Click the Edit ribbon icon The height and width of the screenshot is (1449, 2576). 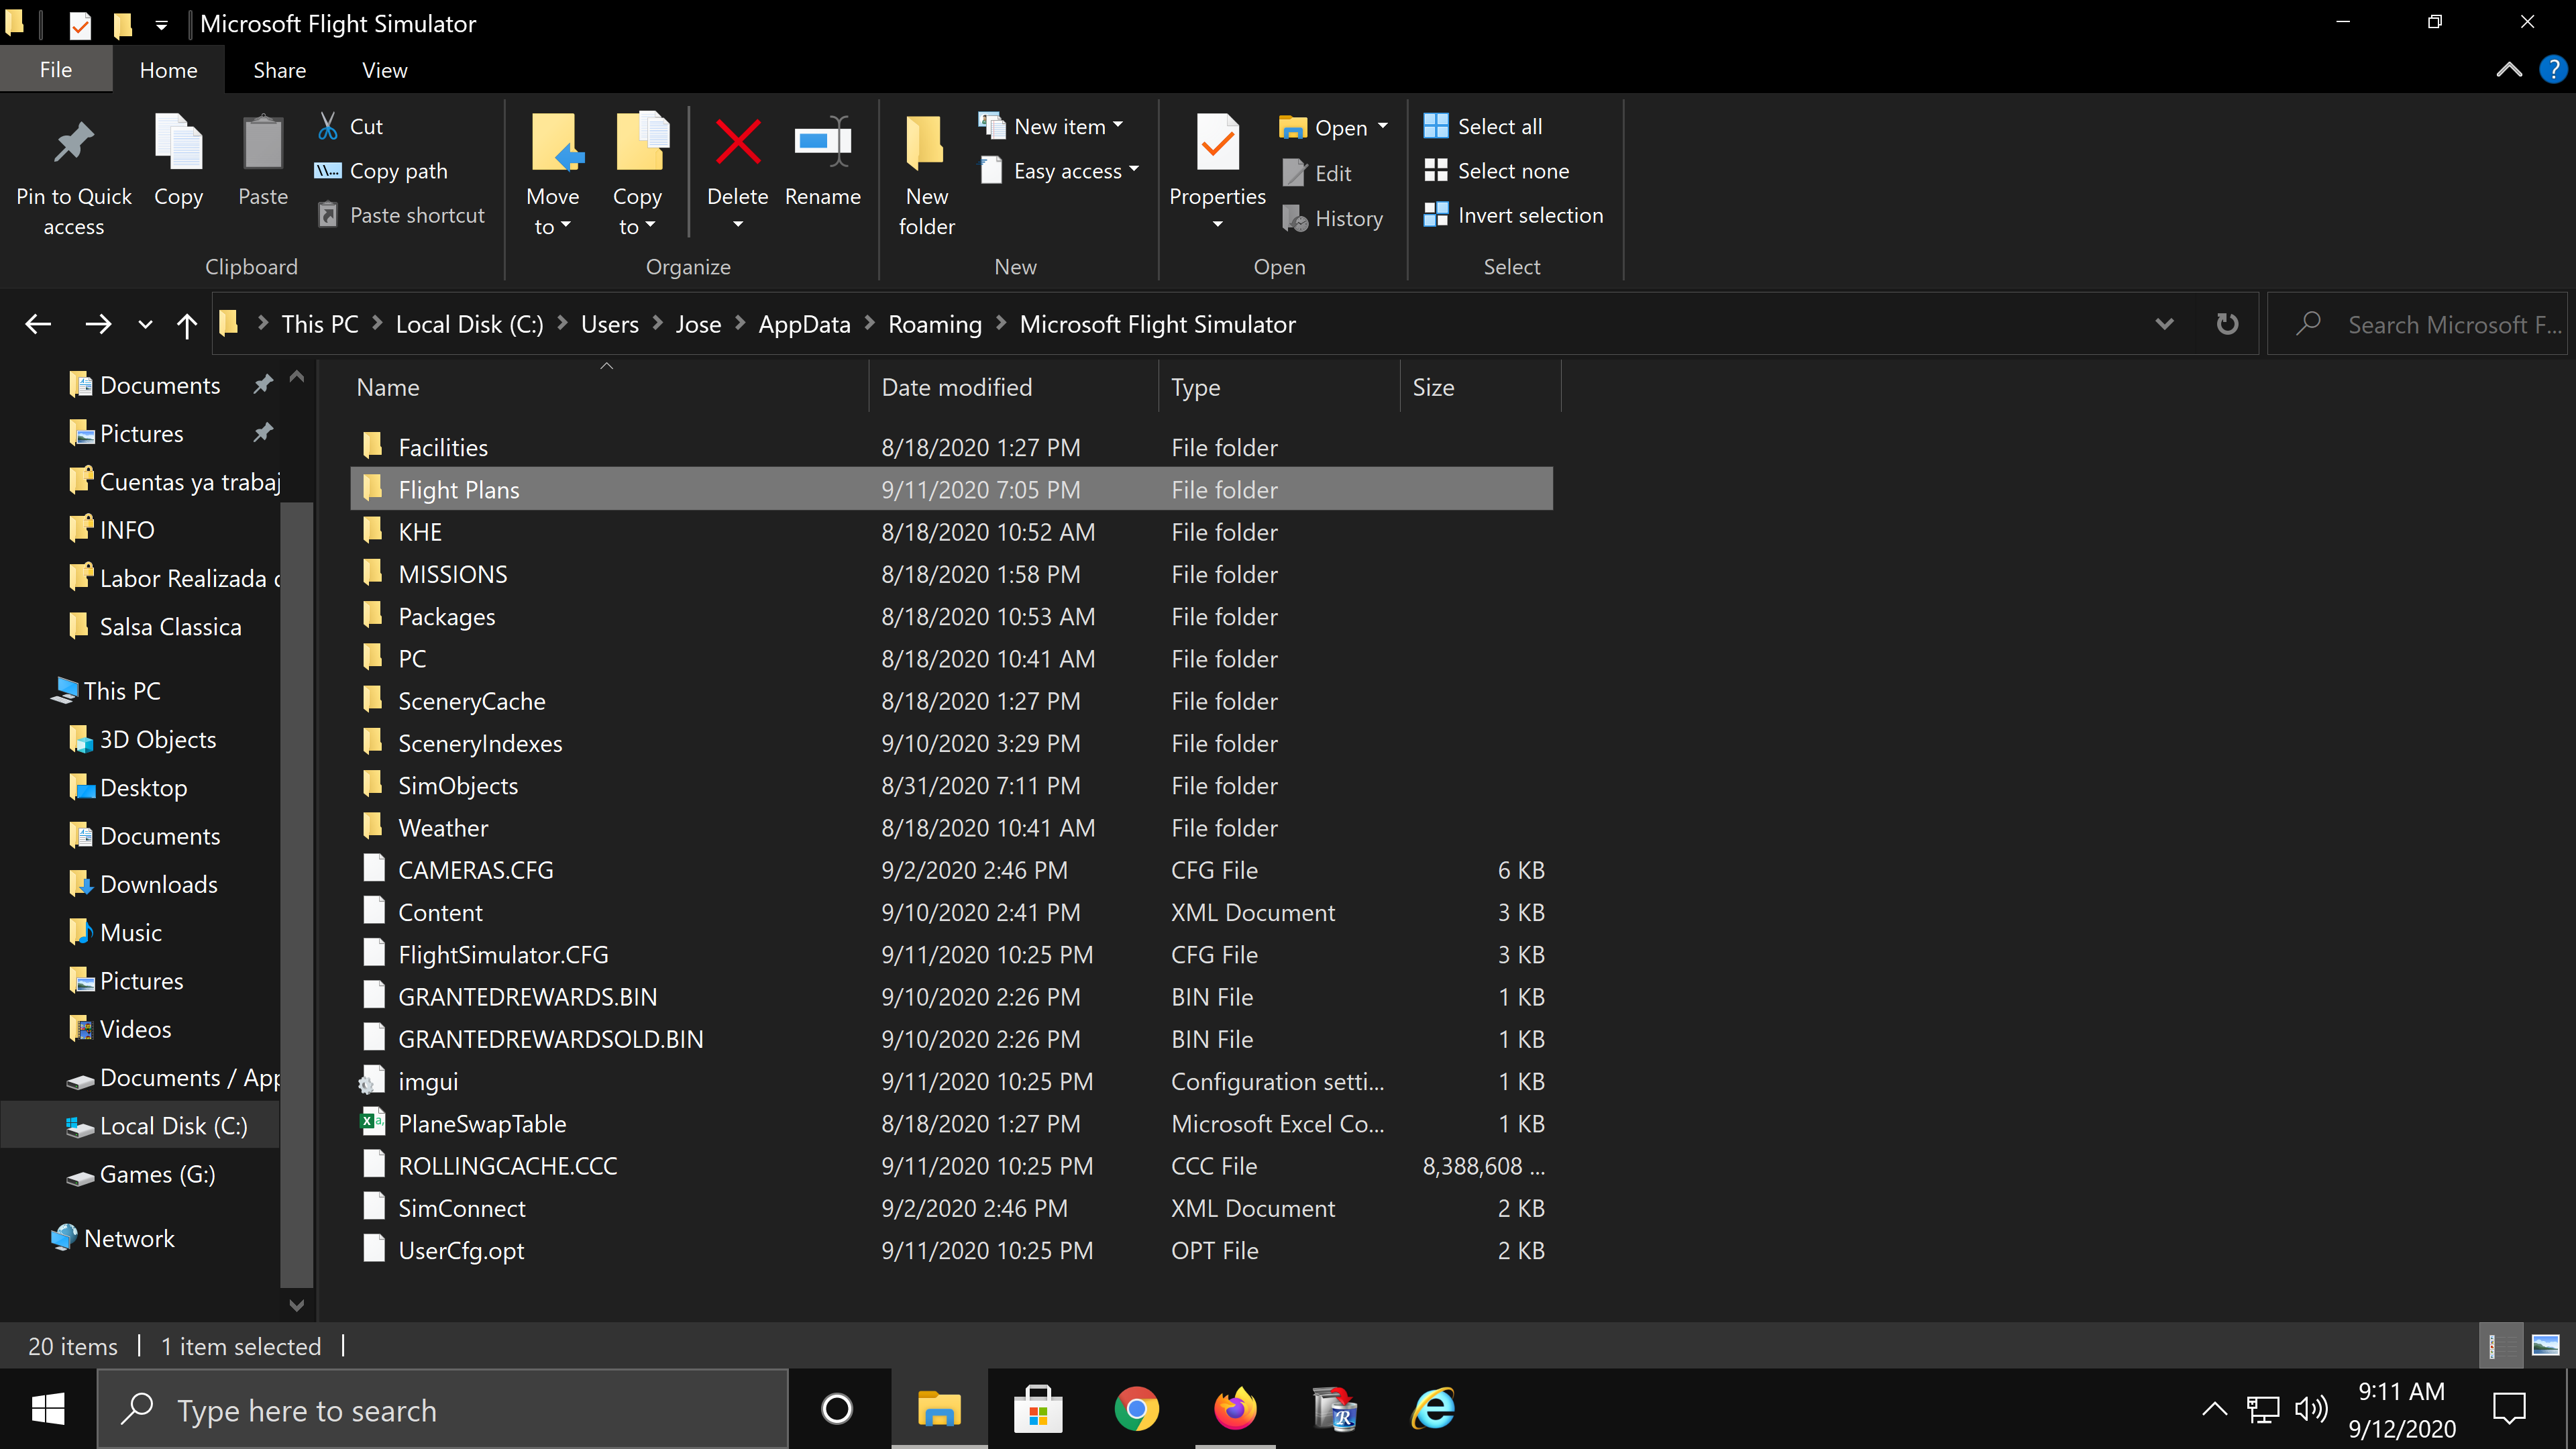1294,173
